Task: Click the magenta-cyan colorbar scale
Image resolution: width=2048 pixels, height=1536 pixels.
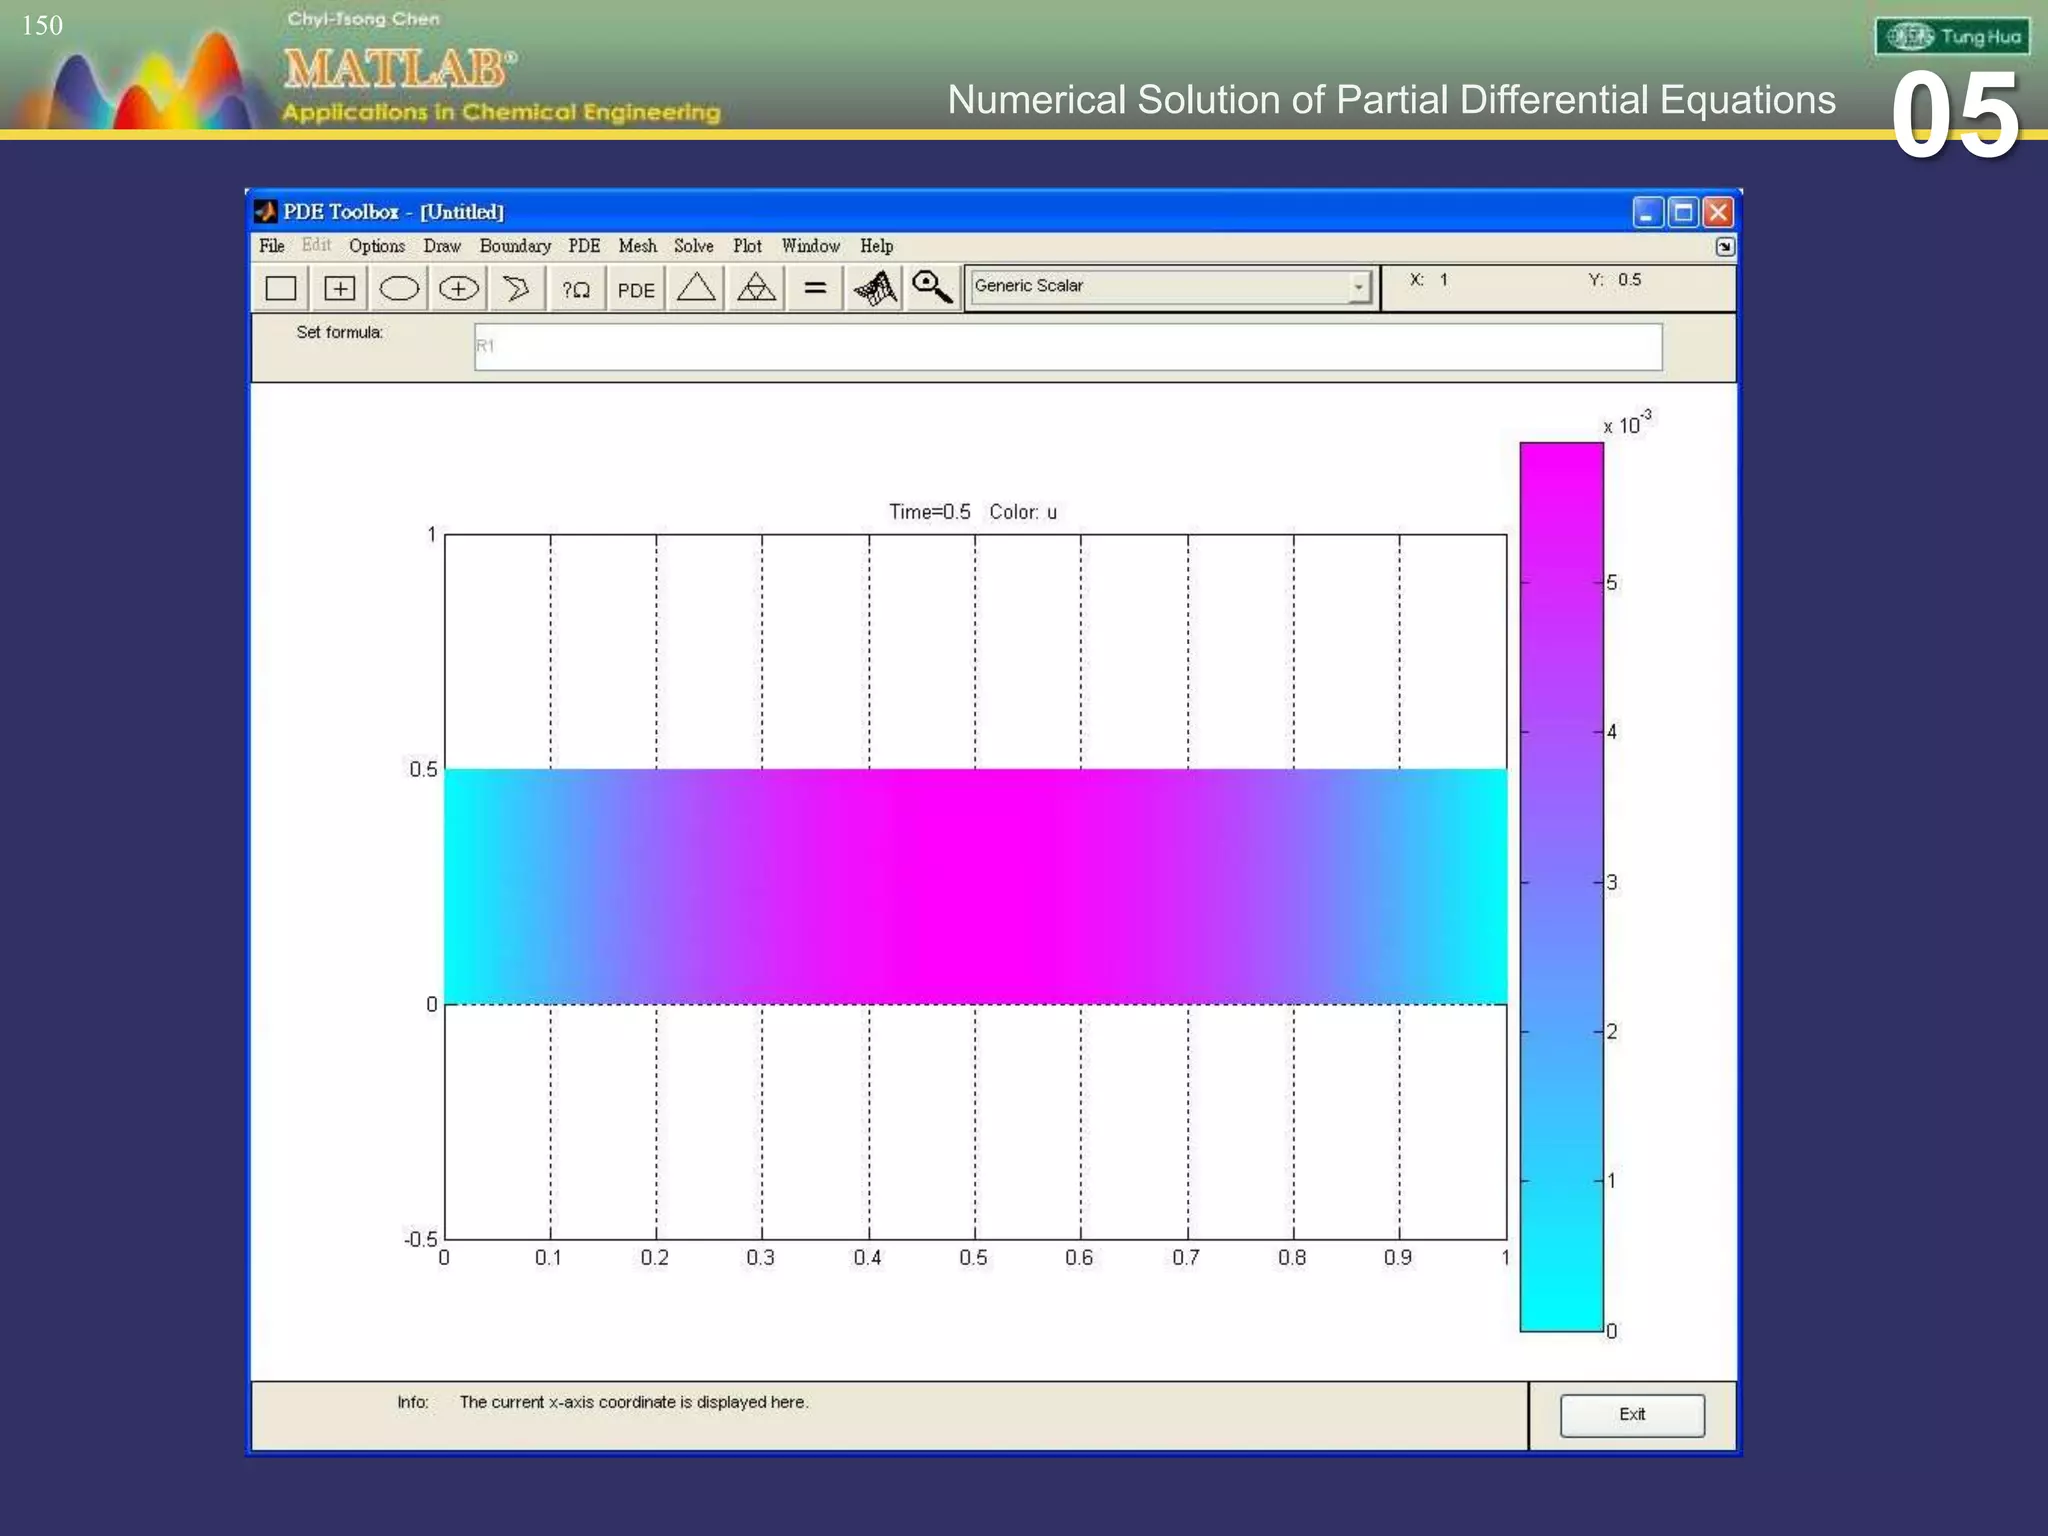Action: 1561,886
